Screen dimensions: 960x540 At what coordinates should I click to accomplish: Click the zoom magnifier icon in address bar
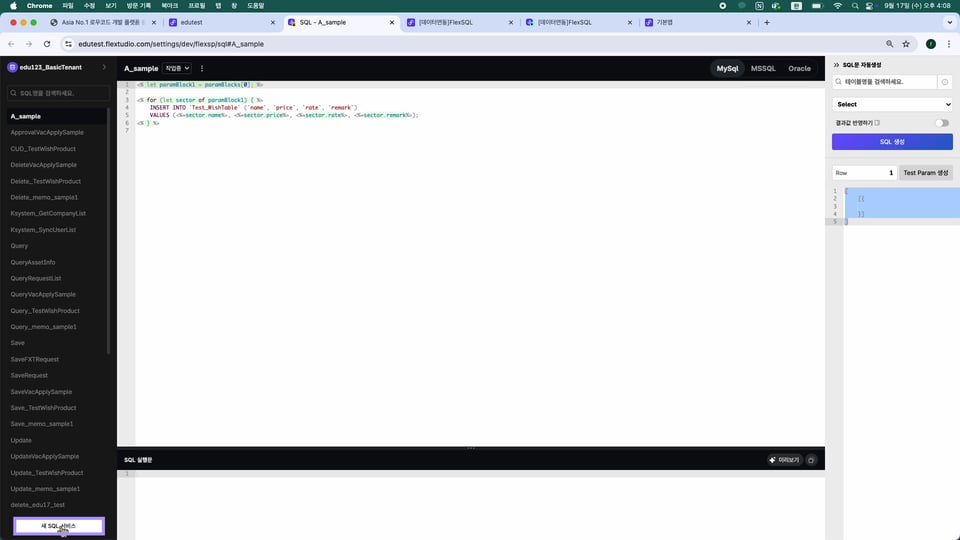[x=890, y=44]
